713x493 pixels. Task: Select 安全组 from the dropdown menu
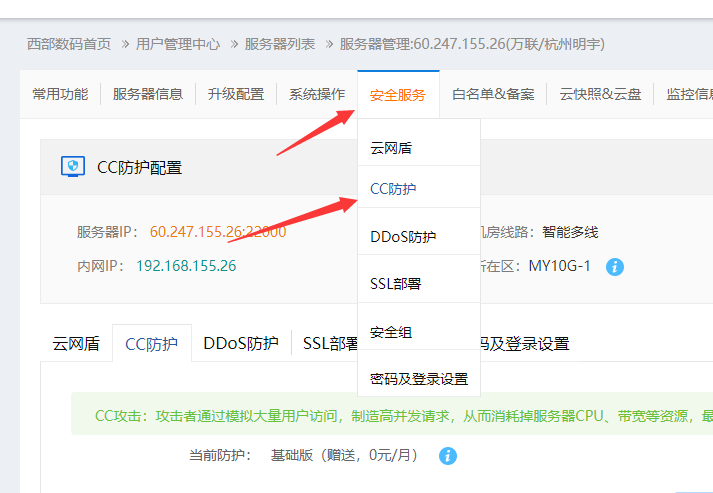(391, 332)
